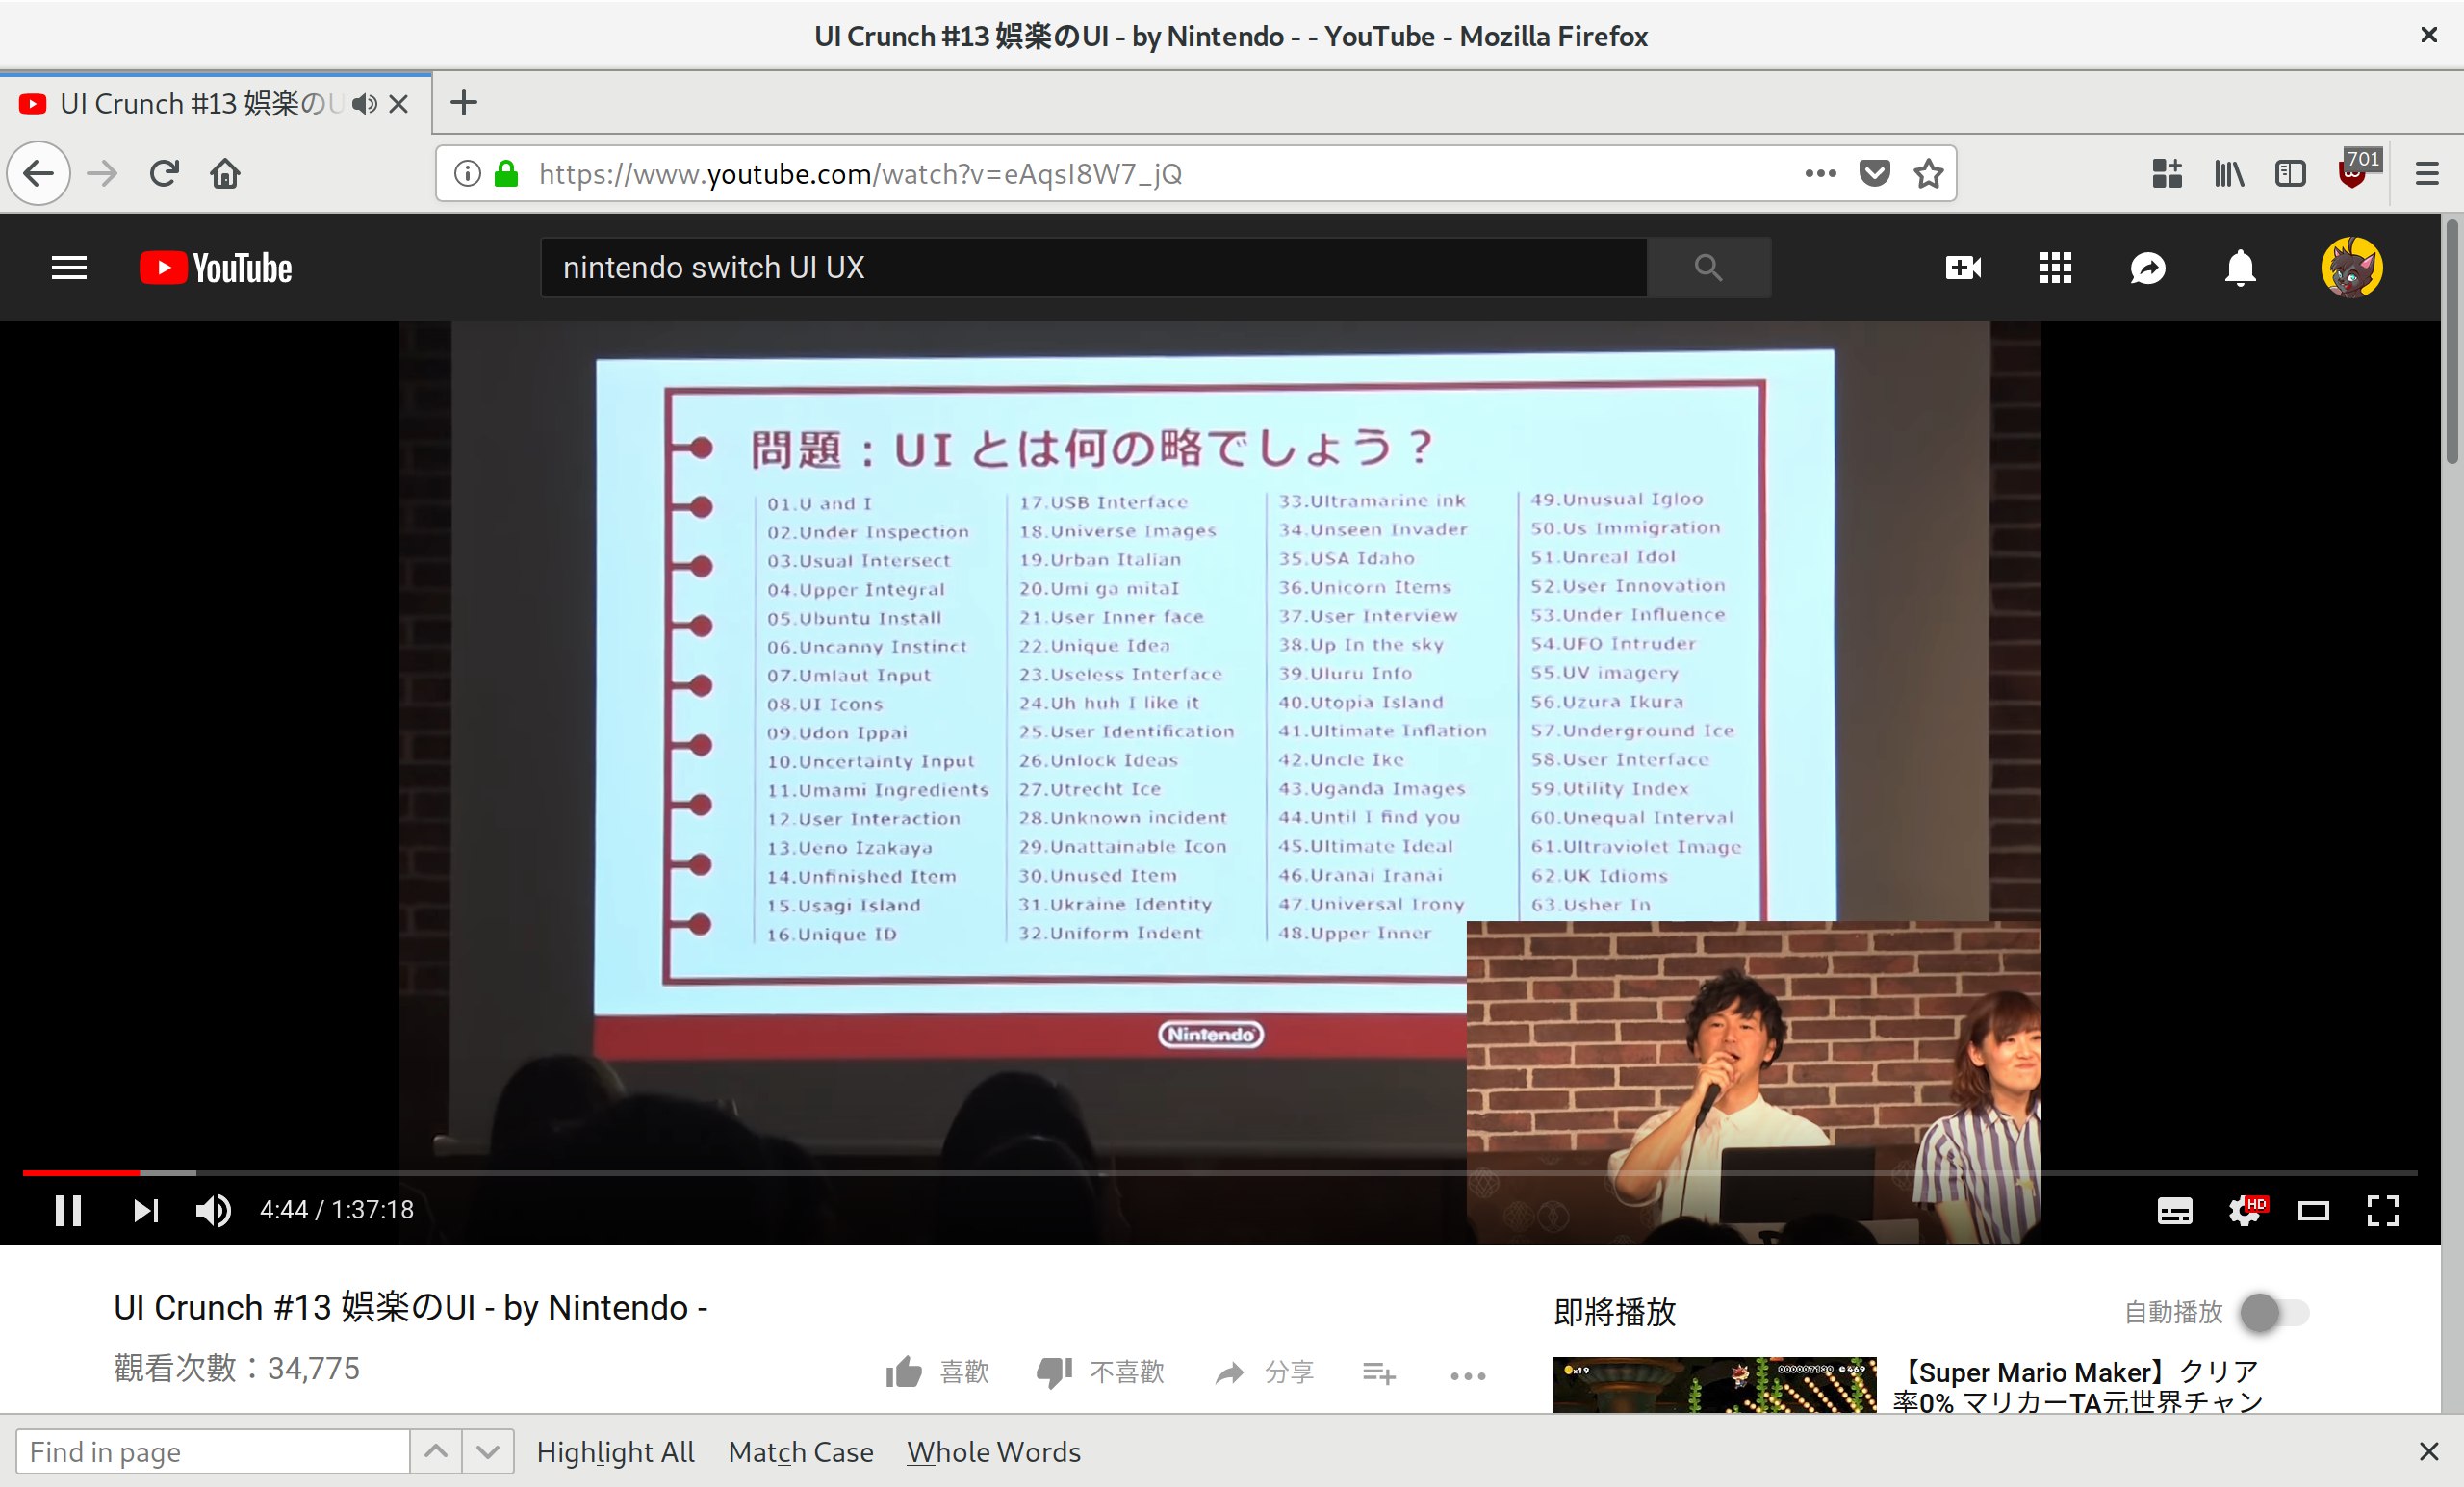Open the uBlock extension showing 701

point(2358,170)
